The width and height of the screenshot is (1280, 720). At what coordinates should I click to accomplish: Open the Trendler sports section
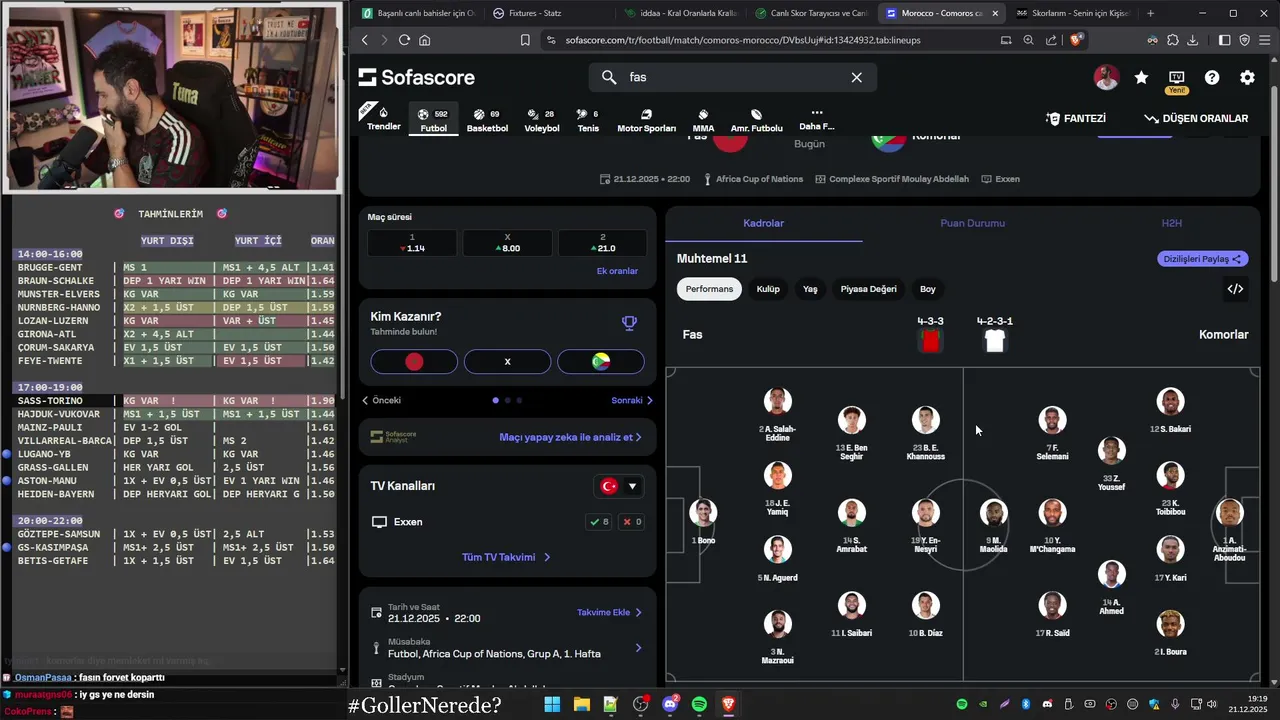tap(383, 118)
